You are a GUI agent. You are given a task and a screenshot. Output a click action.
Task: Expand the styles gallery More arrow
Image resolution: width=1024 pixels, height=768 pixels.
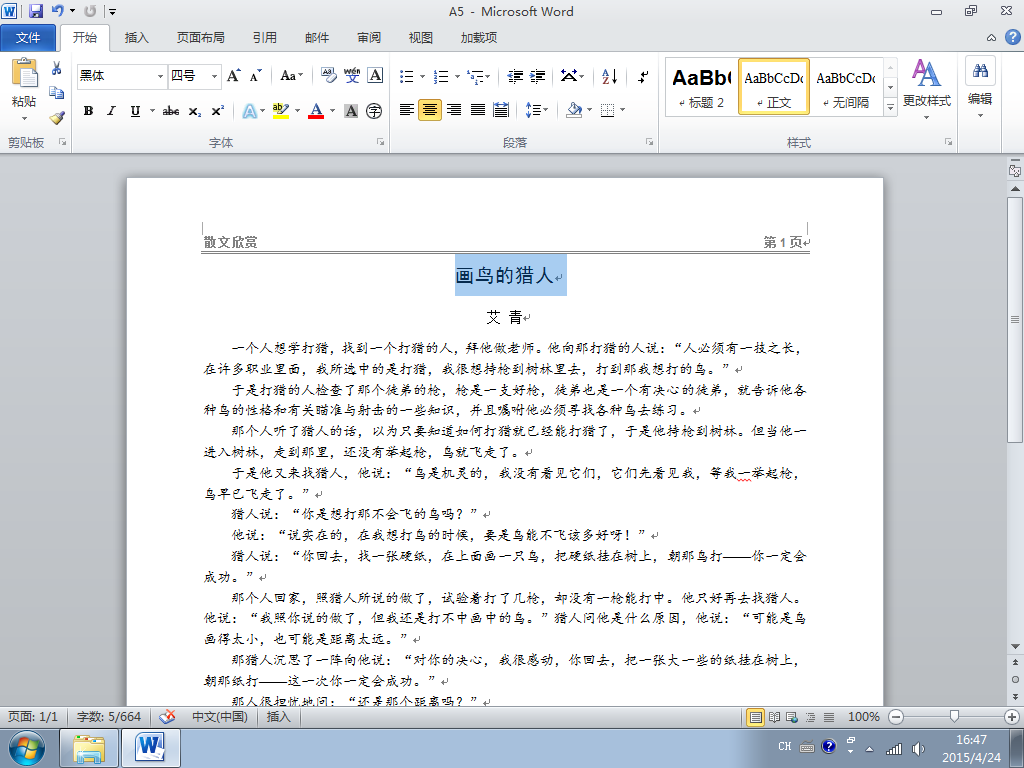tap(890, 108)
